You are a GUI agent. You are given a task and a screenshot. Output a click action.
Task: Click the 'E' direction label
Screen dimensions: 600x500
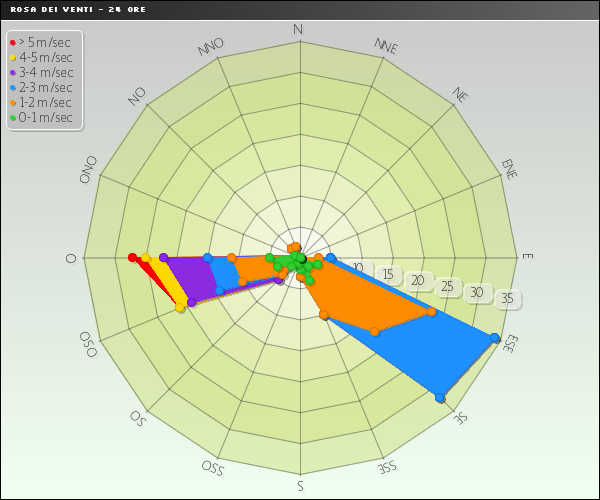point(527,257)
